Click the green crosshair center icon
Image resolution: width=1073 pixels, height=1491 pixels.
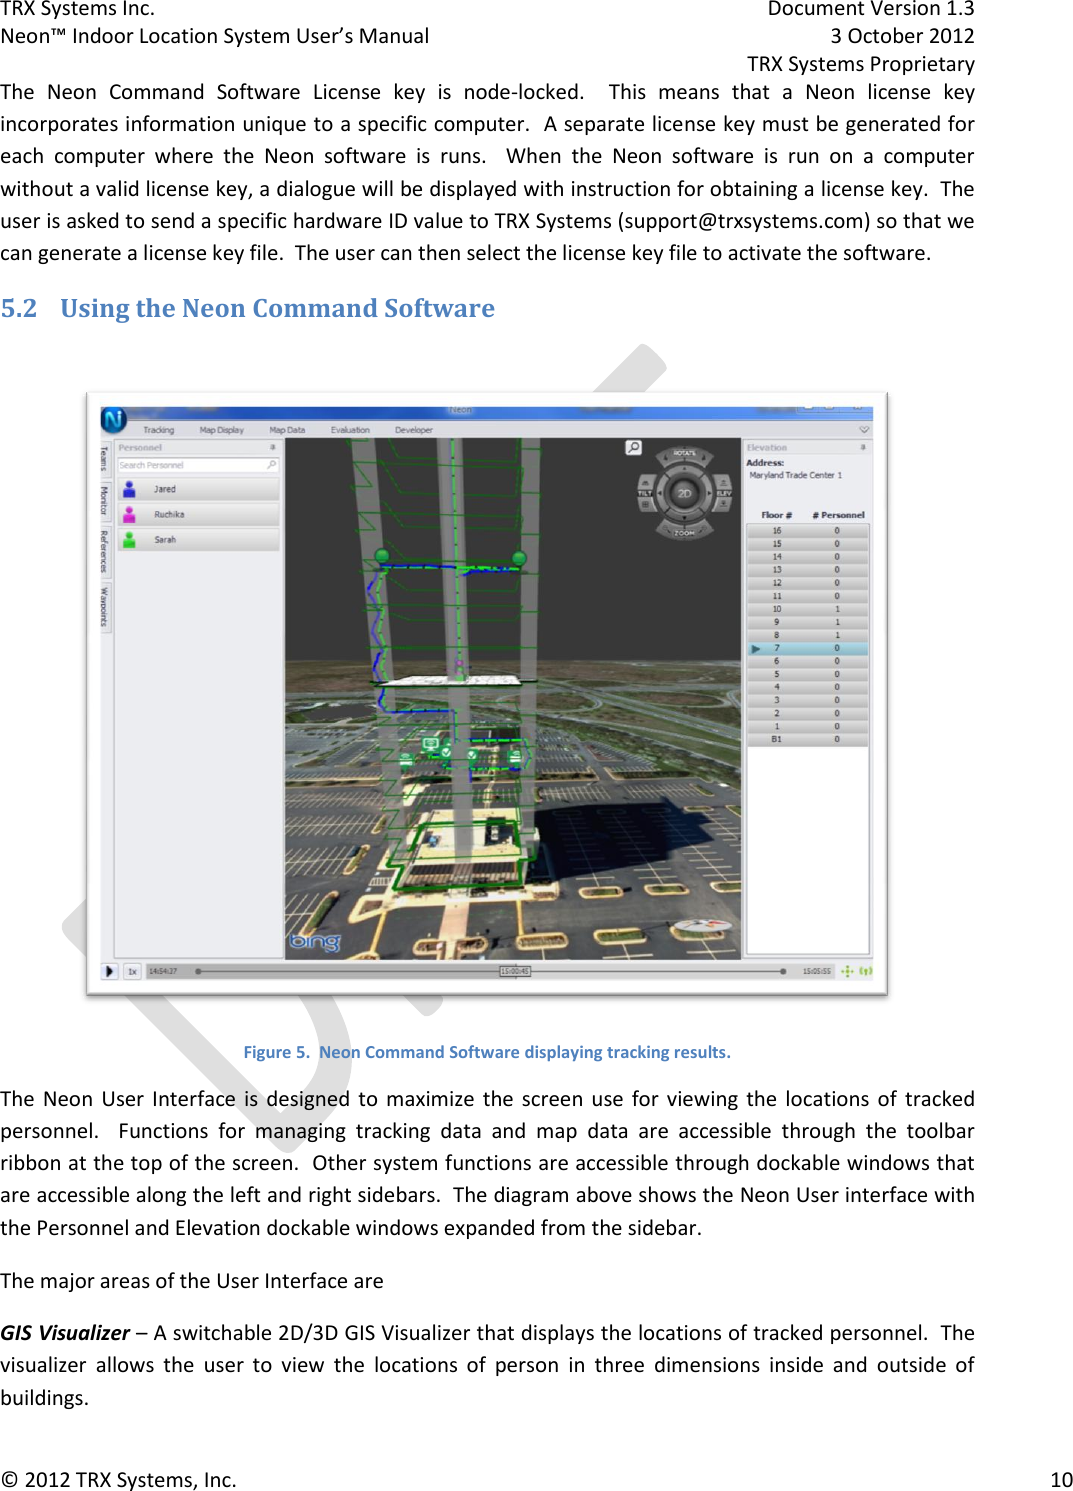tap(847, 971)
